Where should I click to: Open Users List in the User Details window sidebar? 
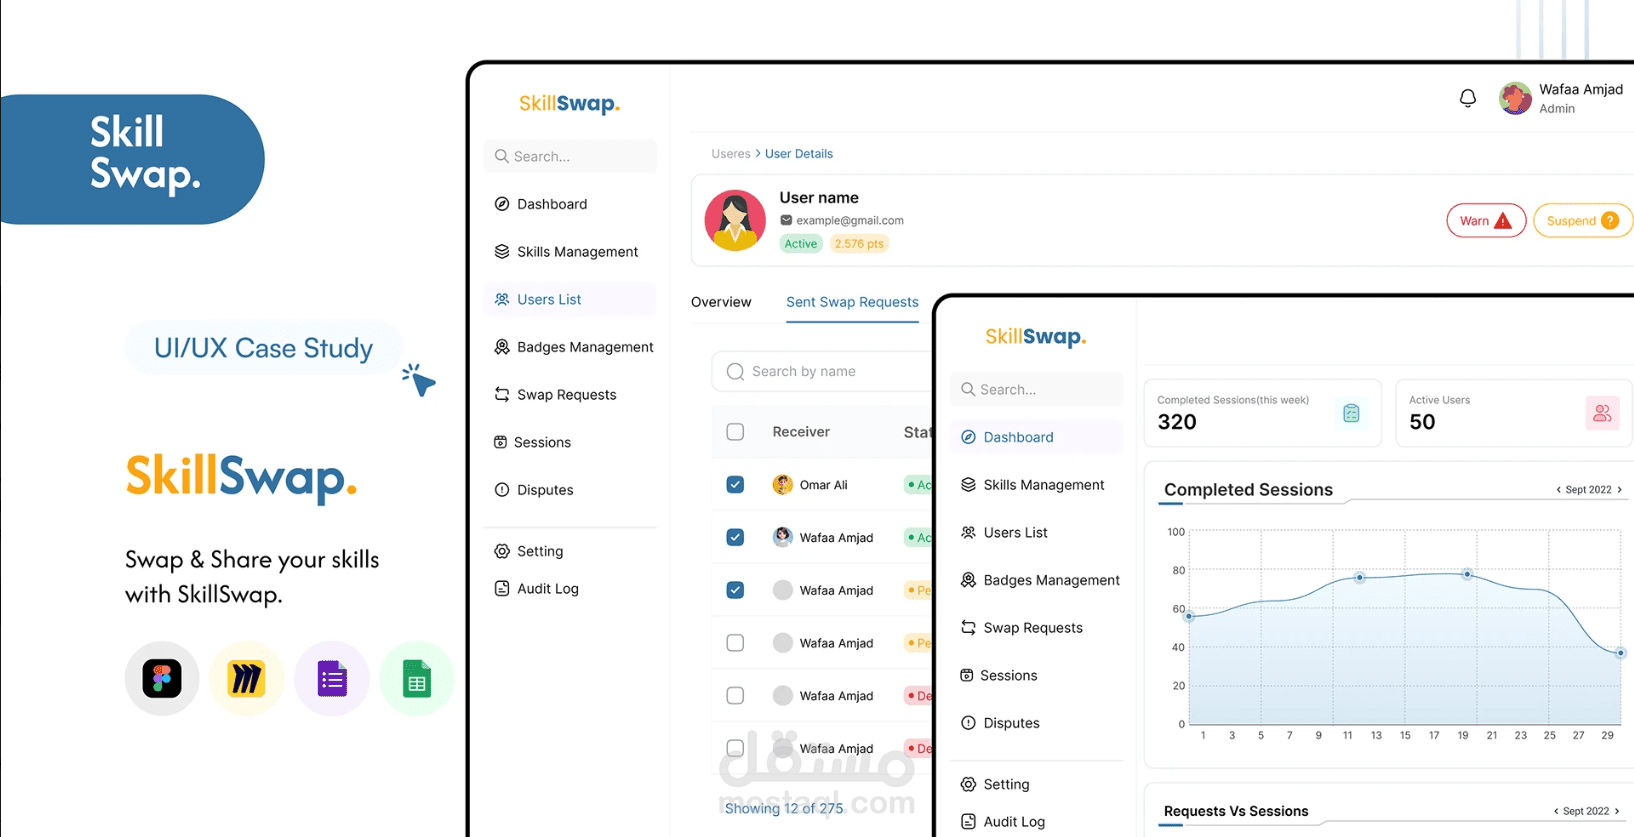click(x=570, y=300)
